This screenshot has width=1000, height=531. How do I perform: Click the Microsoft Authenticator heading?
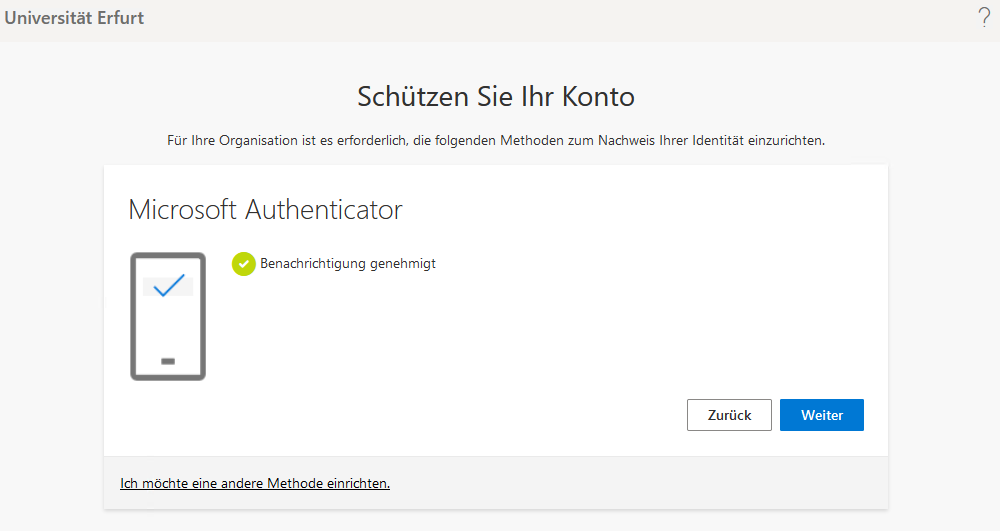click(x=265, y=210)
